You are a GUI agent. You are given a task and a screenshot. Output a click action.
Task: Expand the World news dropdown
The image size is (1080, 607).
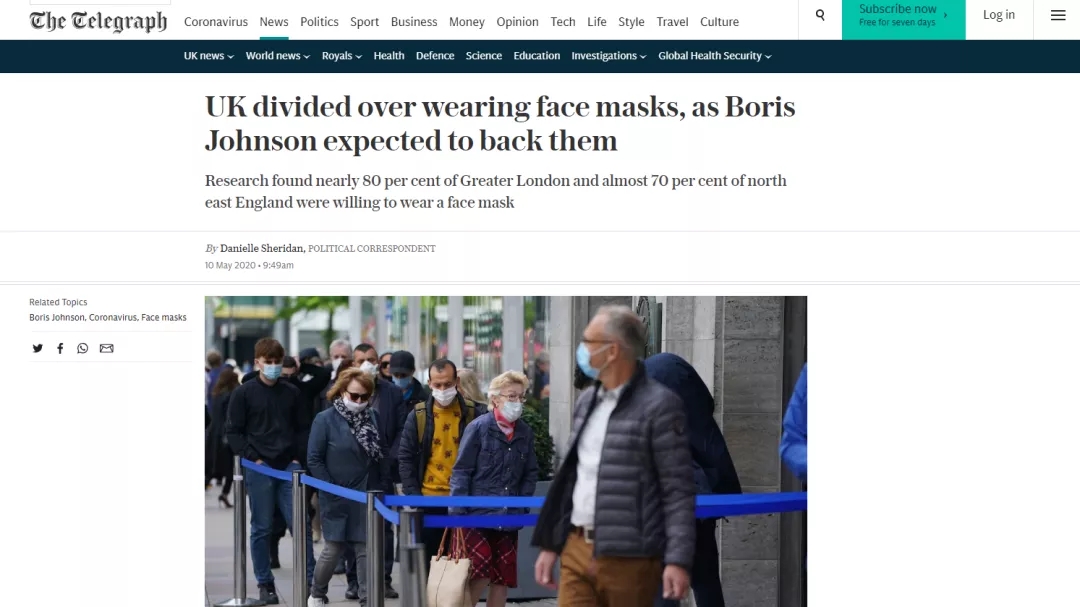pos(278,56)
